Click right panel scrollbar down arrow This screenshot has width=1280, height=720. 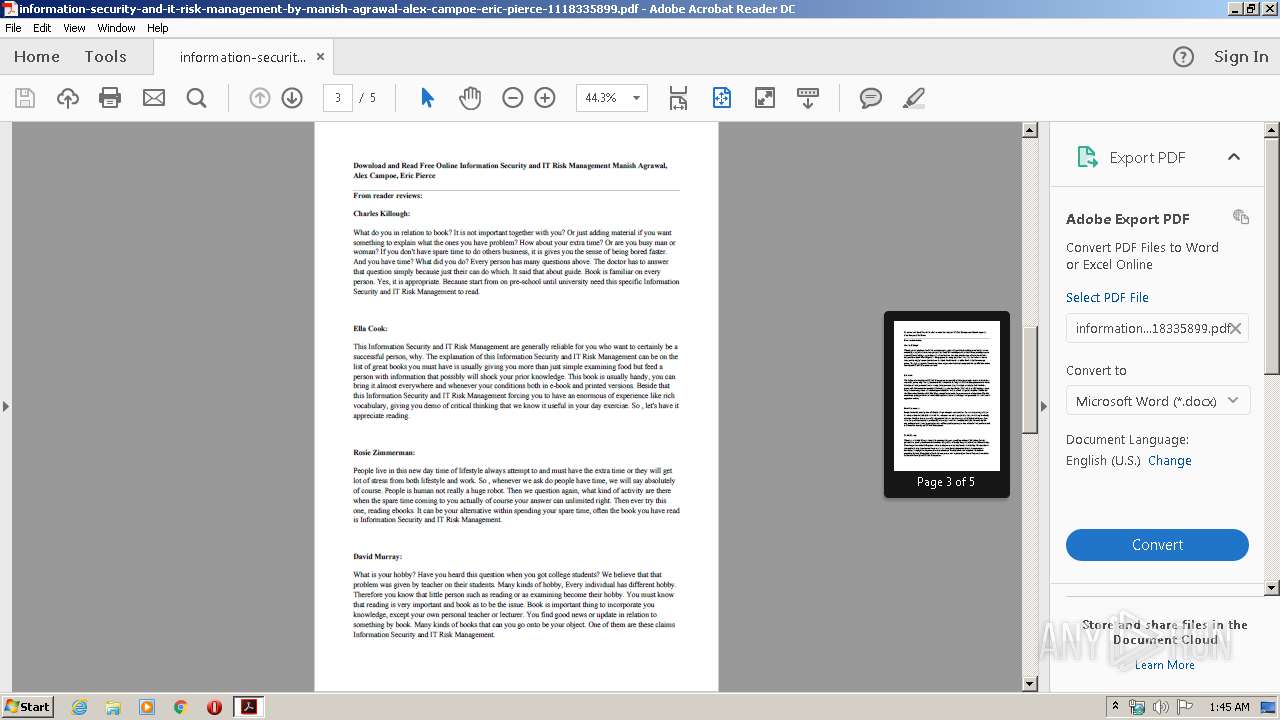point(1272,588)
